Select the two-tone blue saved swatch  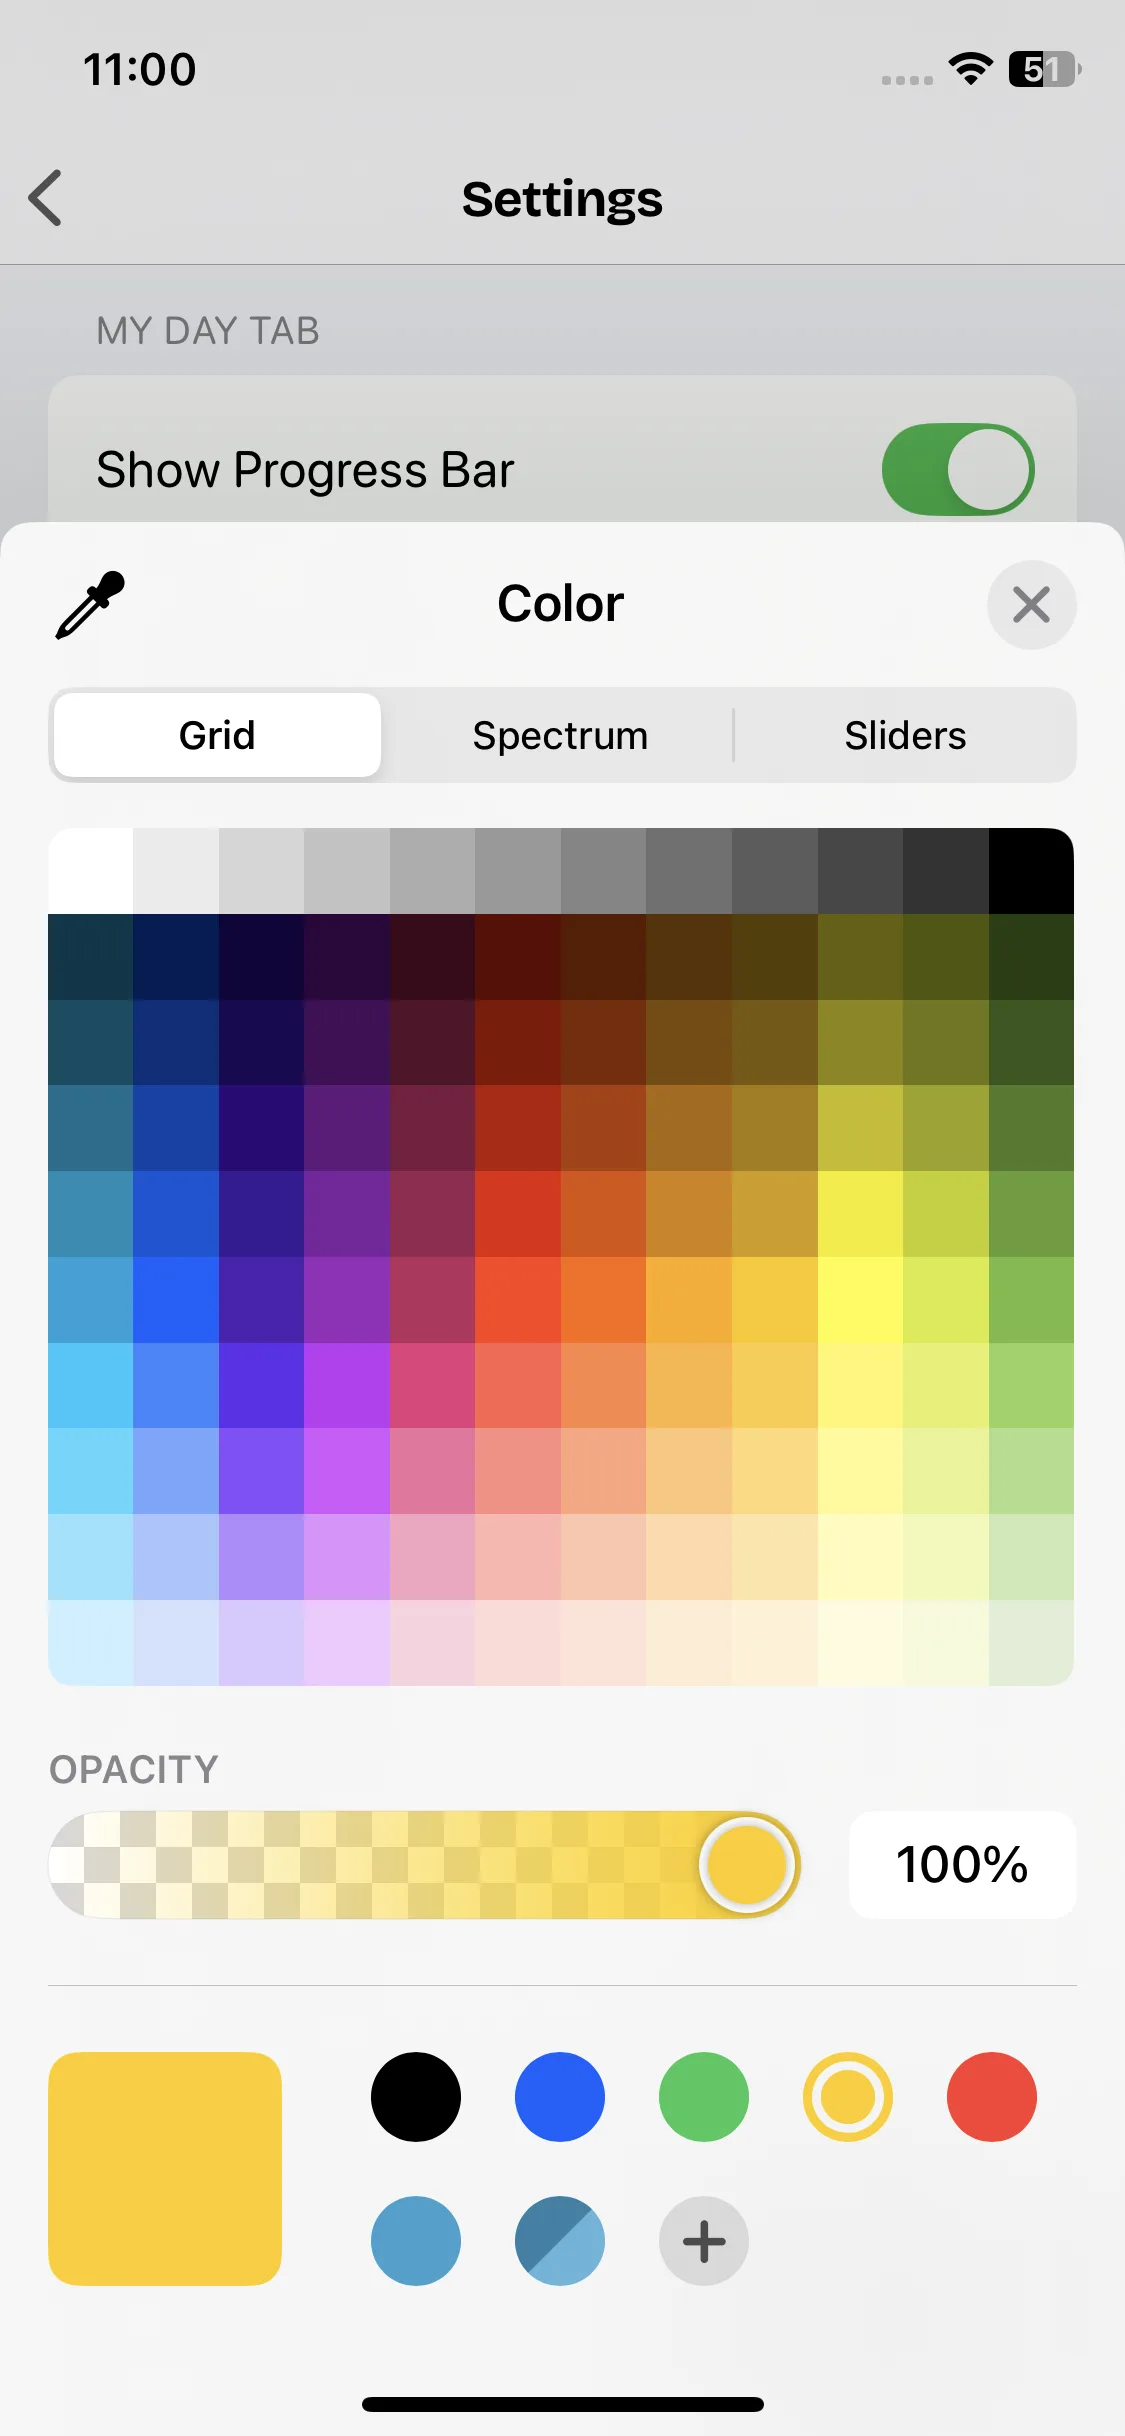[x=560, y=2241]
